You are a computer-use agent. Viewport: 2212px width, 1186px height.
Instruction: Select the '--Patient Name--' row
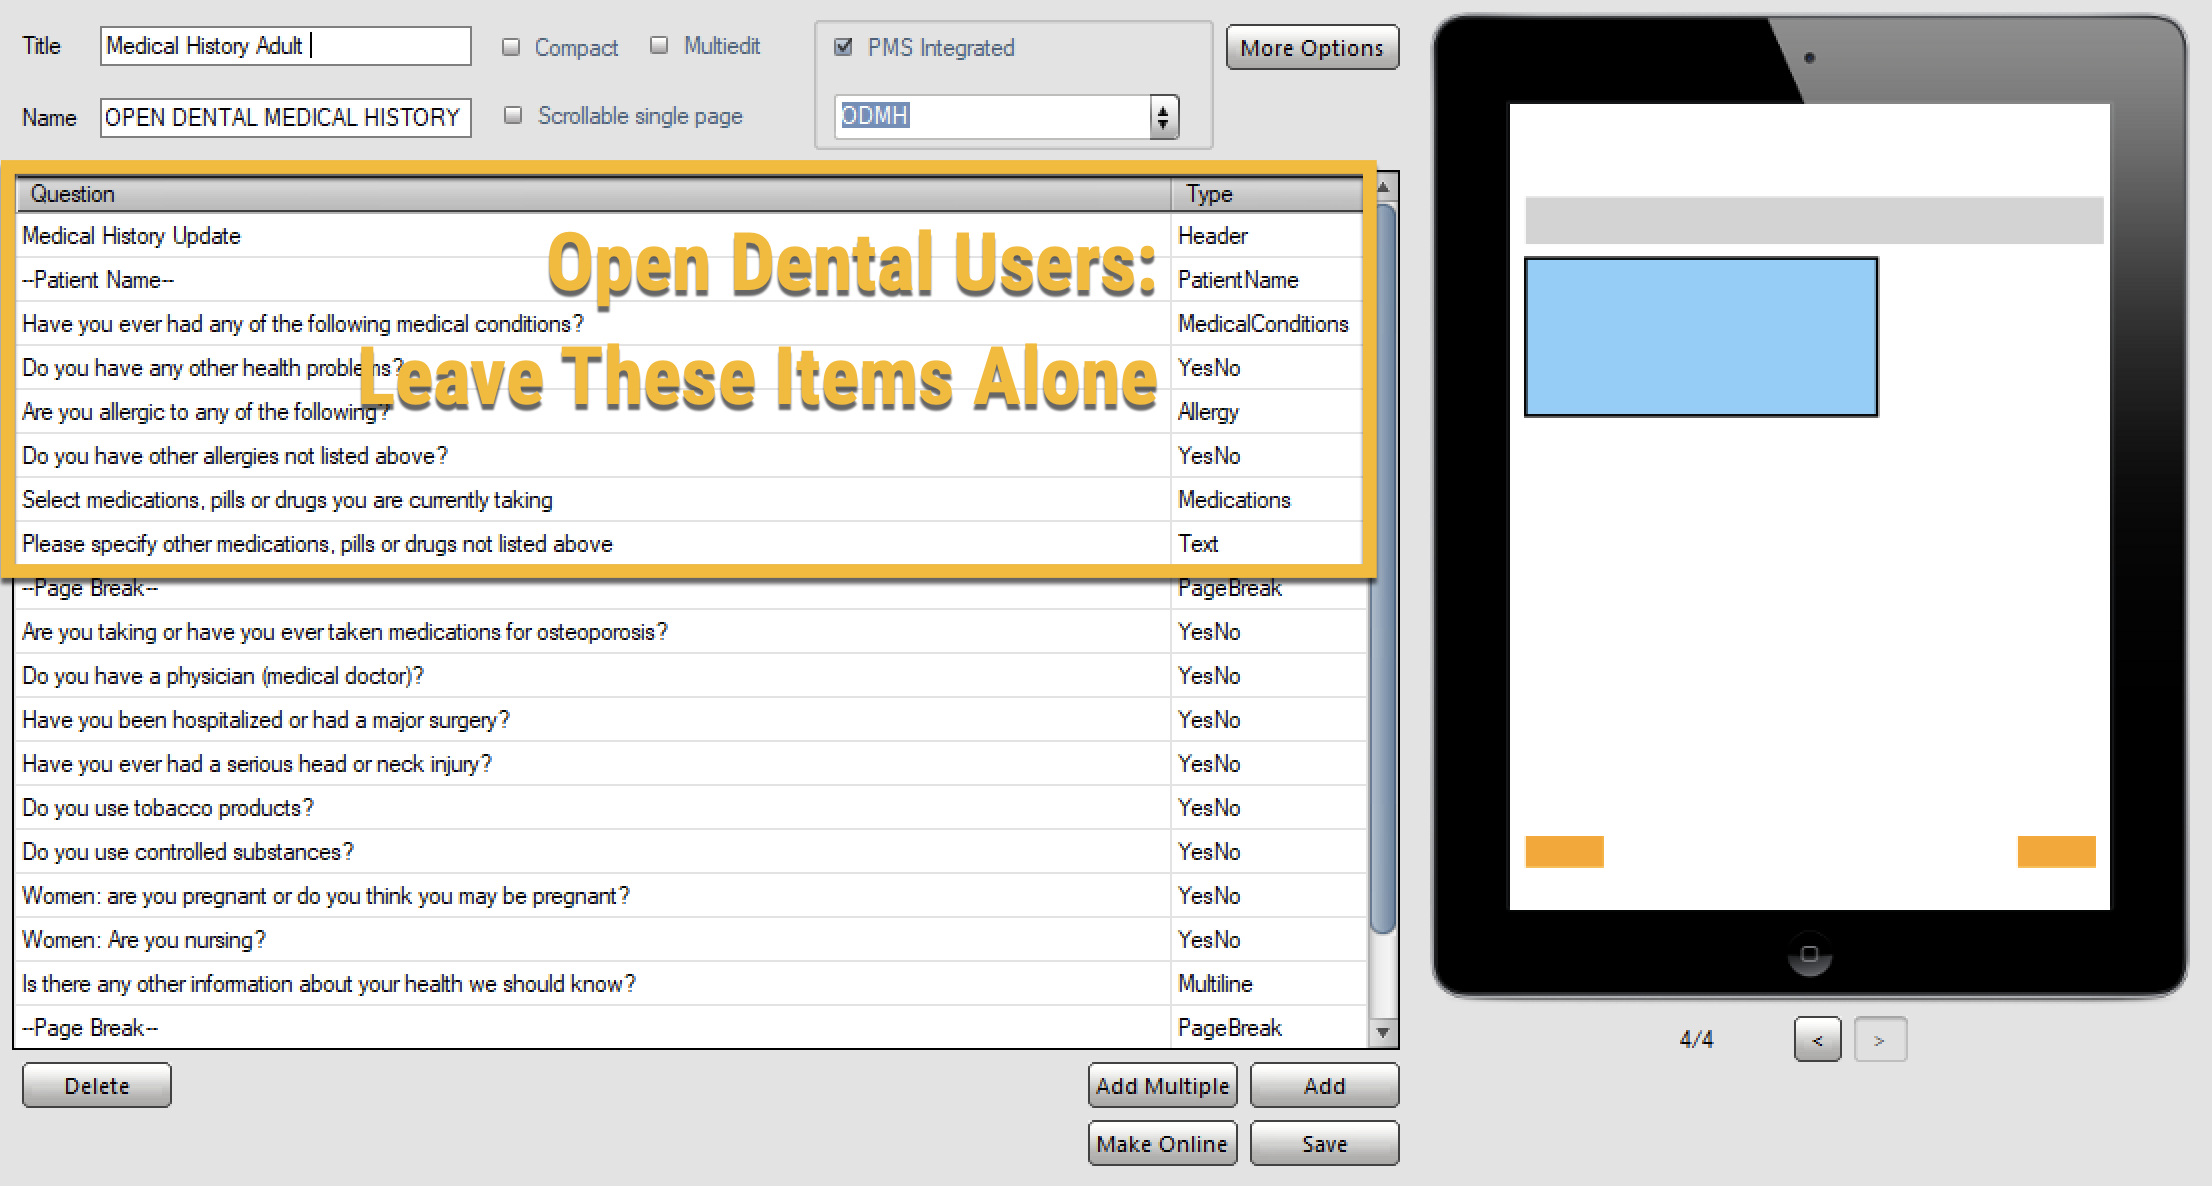[x=691, y=280]
